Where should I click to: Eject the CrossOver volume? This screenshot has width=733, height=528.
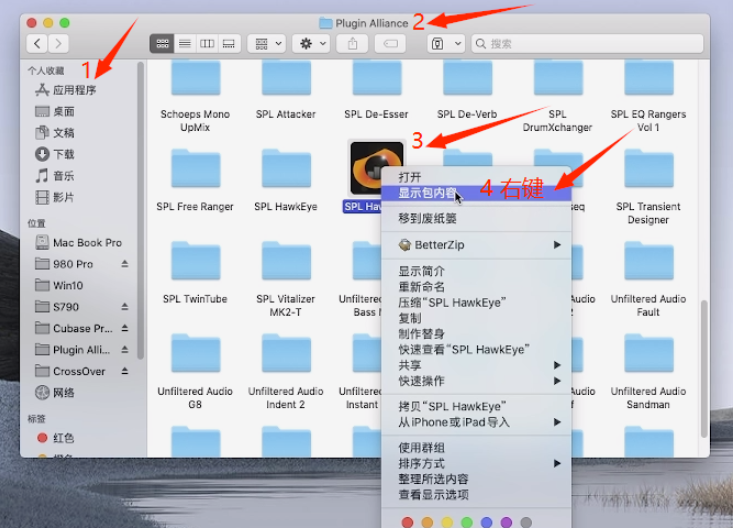(x=125, y=371)
